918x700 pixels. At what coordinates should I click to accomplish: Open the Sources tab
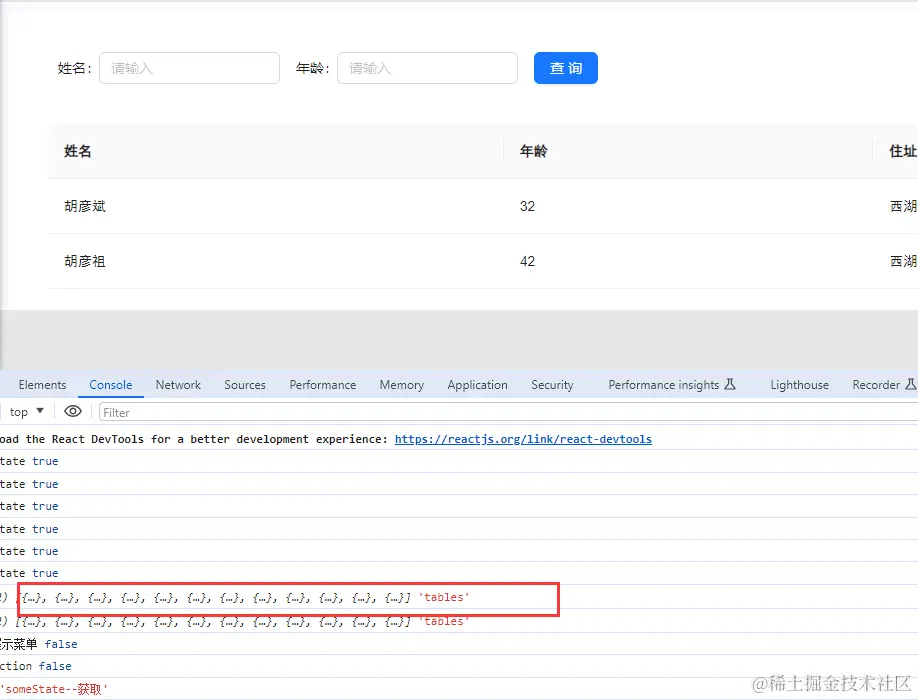pyautogui.click(x=245, y=385)
